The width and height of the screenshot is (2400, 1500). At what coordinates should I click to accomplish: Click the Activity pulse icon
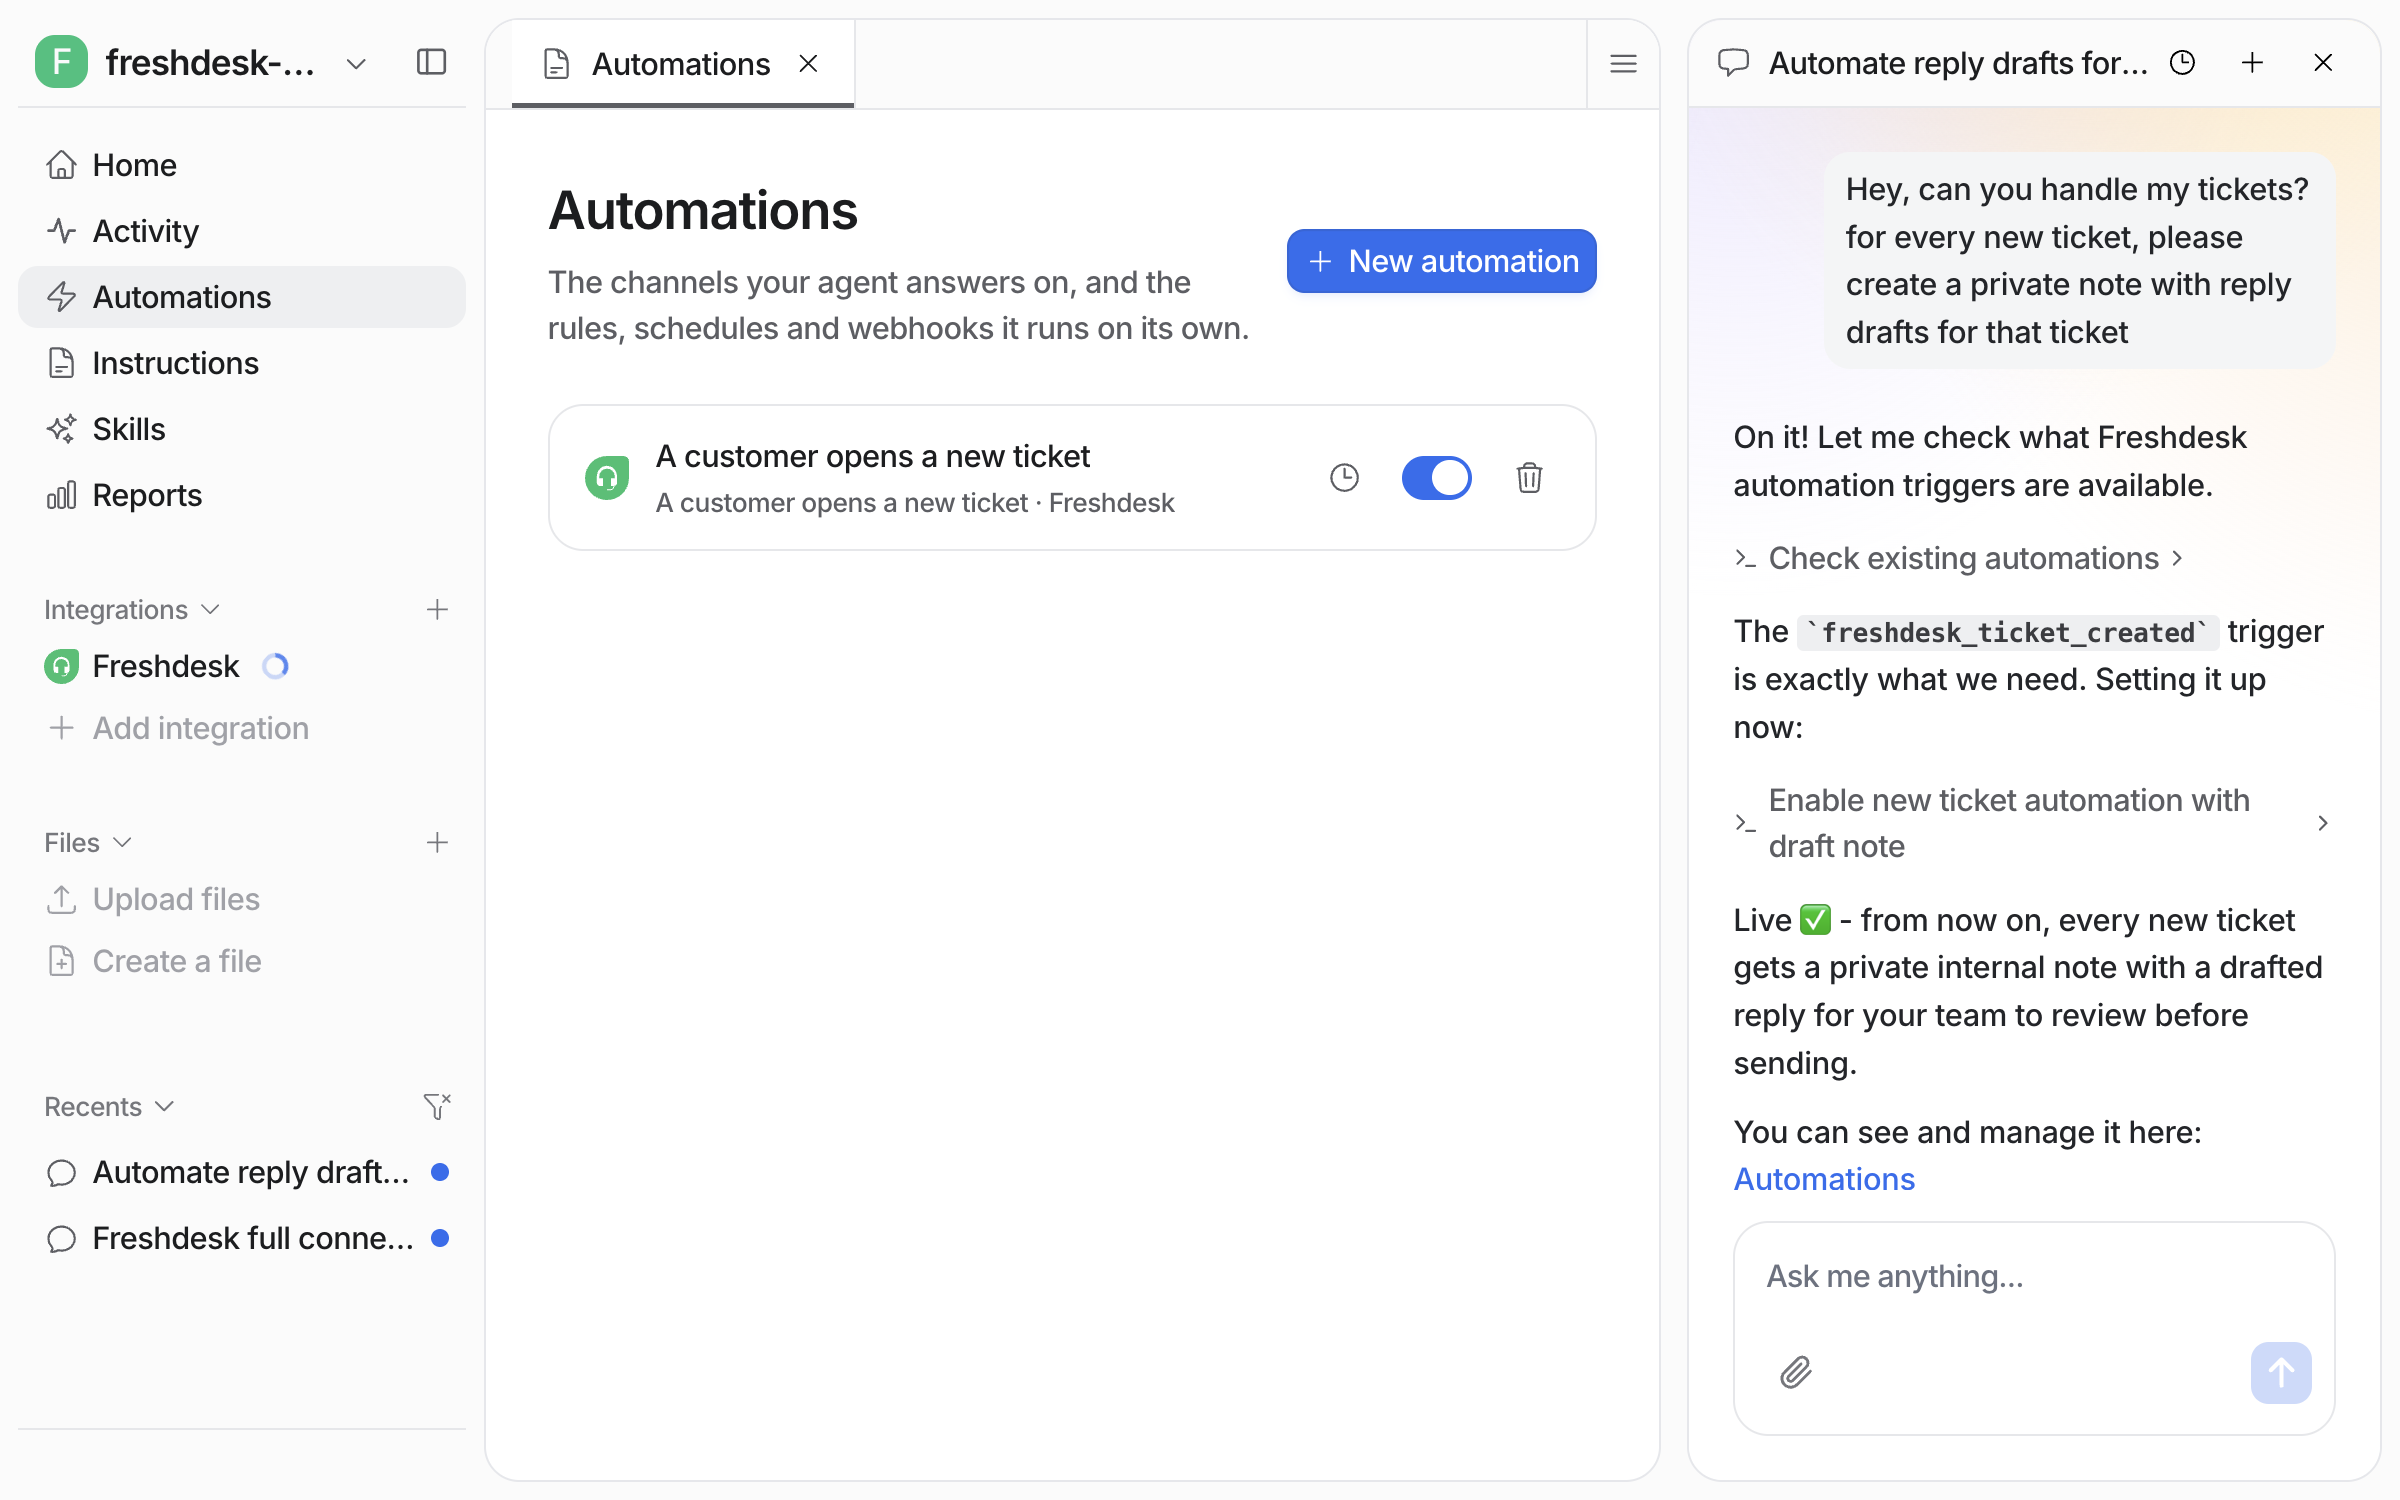coord(61,231)
